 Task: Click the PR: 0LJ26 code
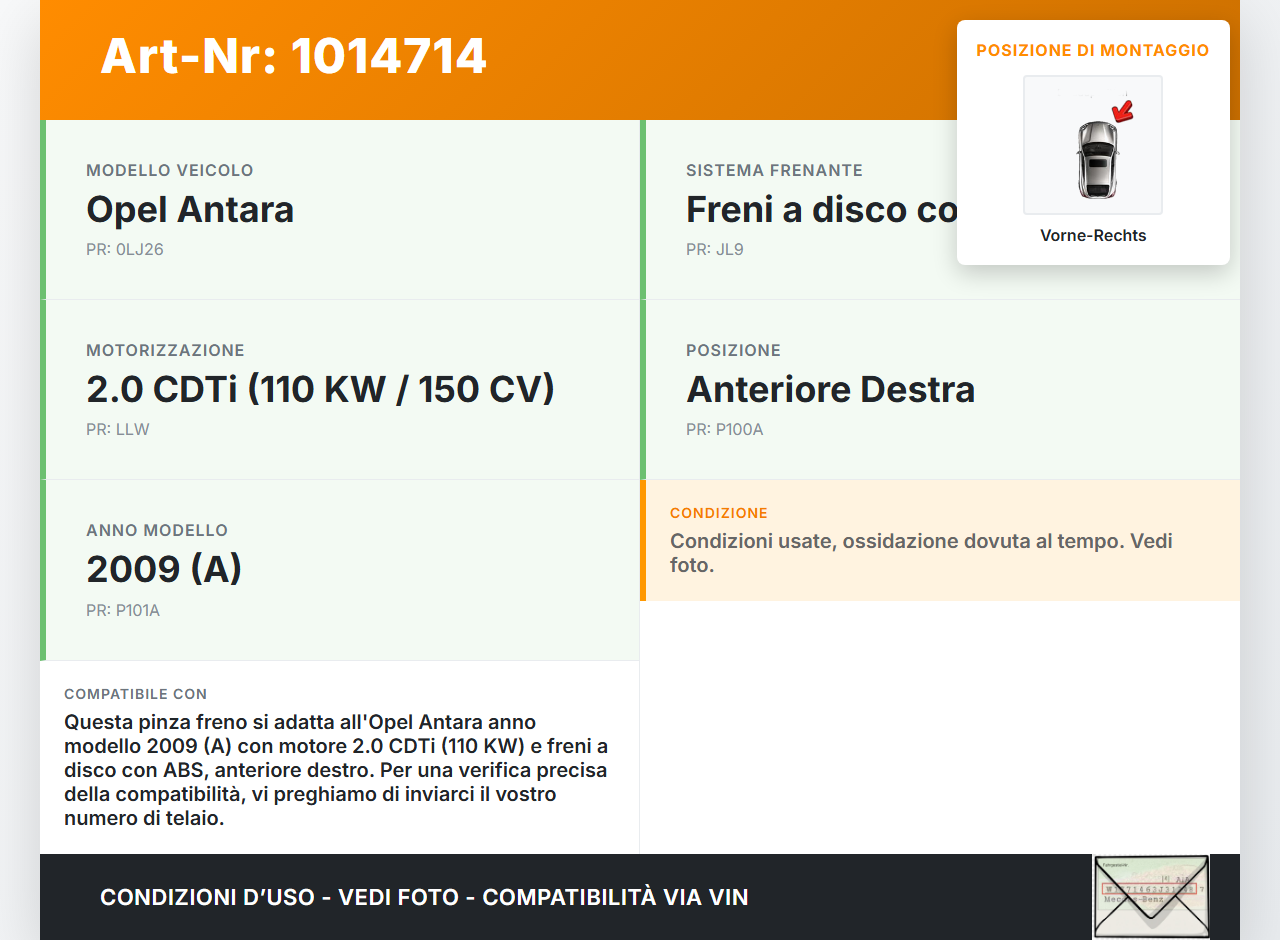[x=124, y=250]
